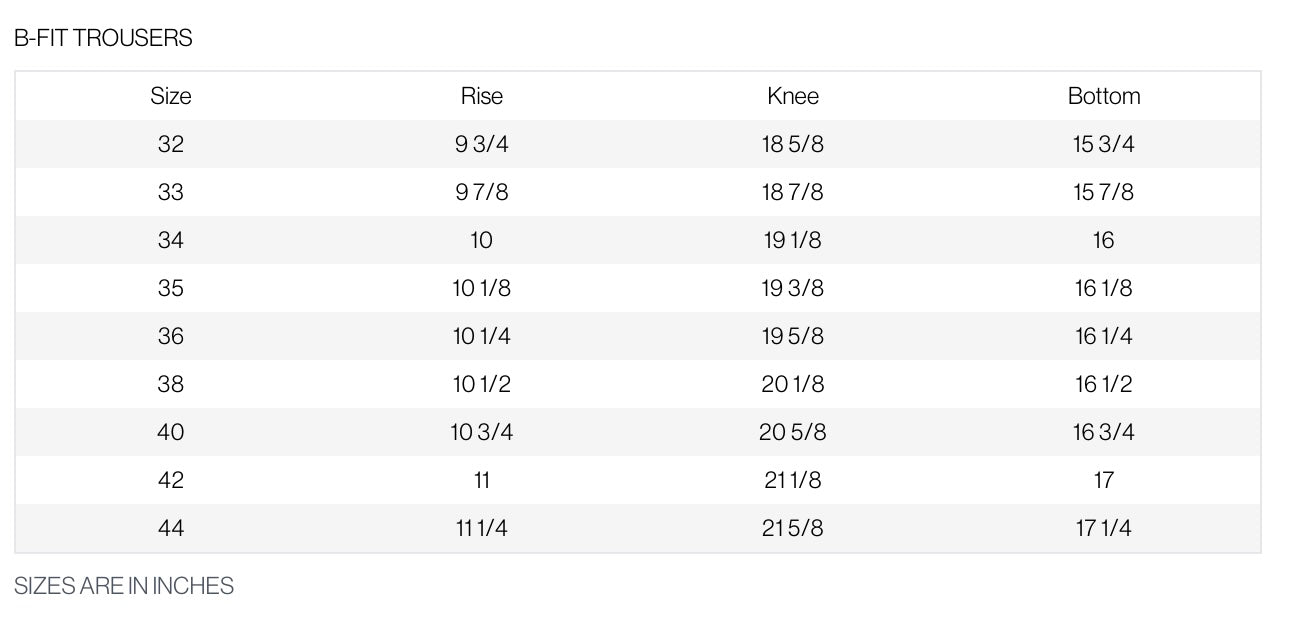Click the bottom value 16 1/2
Screen dimensions: 1292x634
pyautogui.click(x=1104, y=384)
